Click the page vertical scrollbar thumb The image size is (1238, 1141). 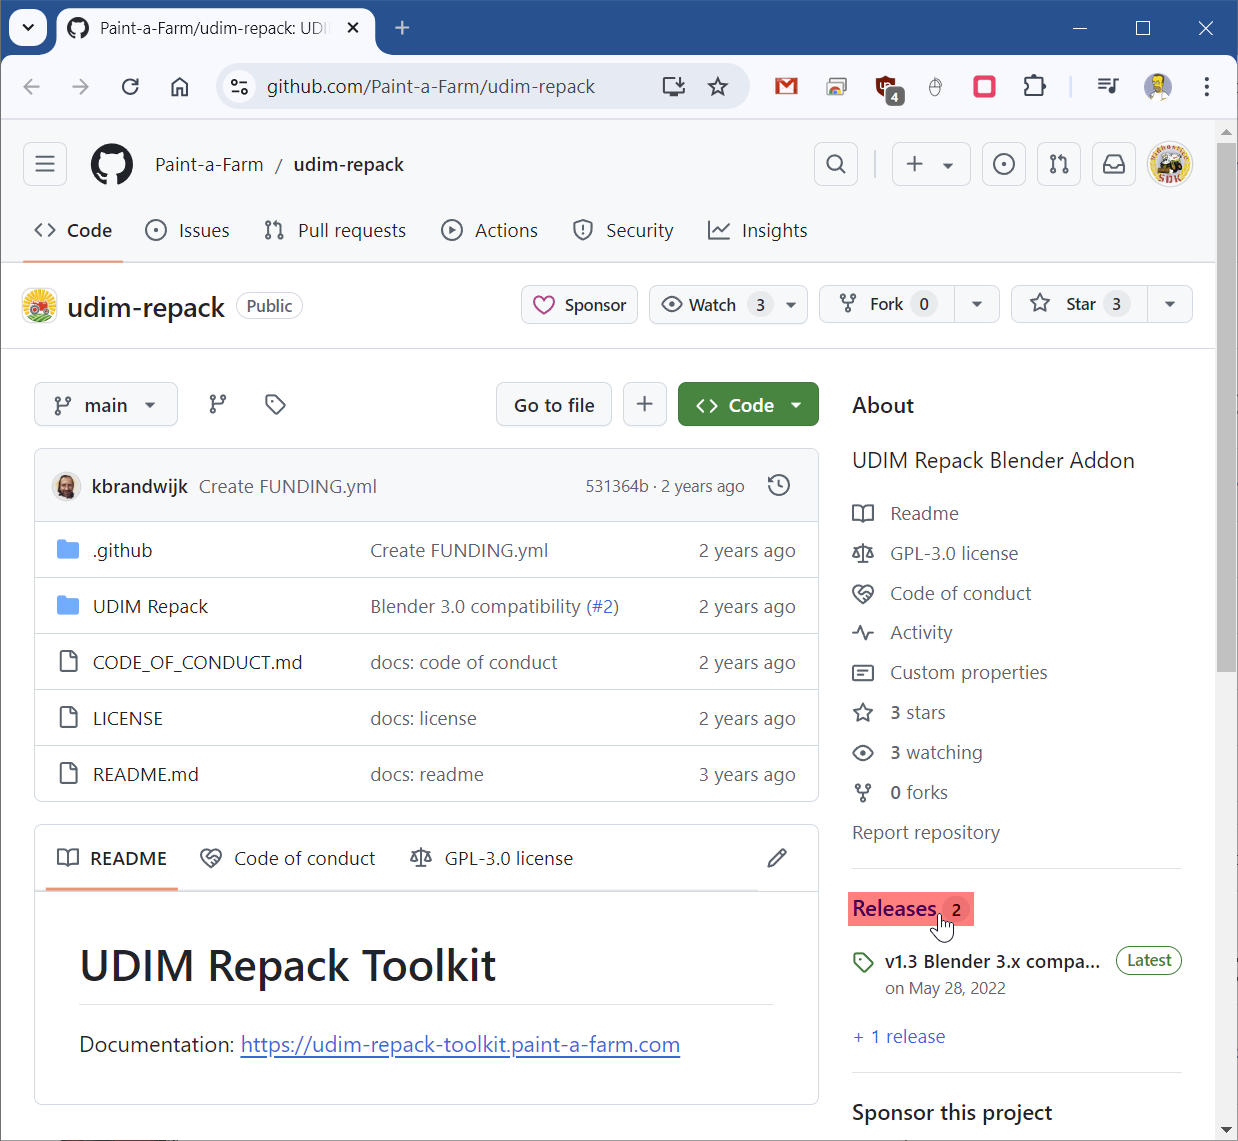pyautogui.click(x=1226, y=407)
